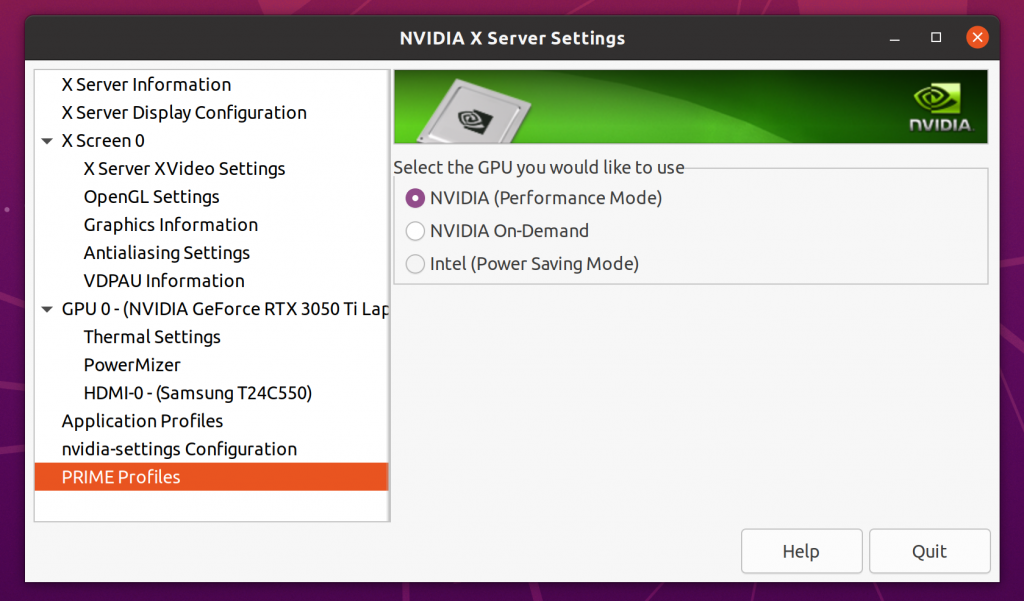Show Graphics Information page
Image resolution: width=1024 pixels, height=601 pixels.
point(170,225)
